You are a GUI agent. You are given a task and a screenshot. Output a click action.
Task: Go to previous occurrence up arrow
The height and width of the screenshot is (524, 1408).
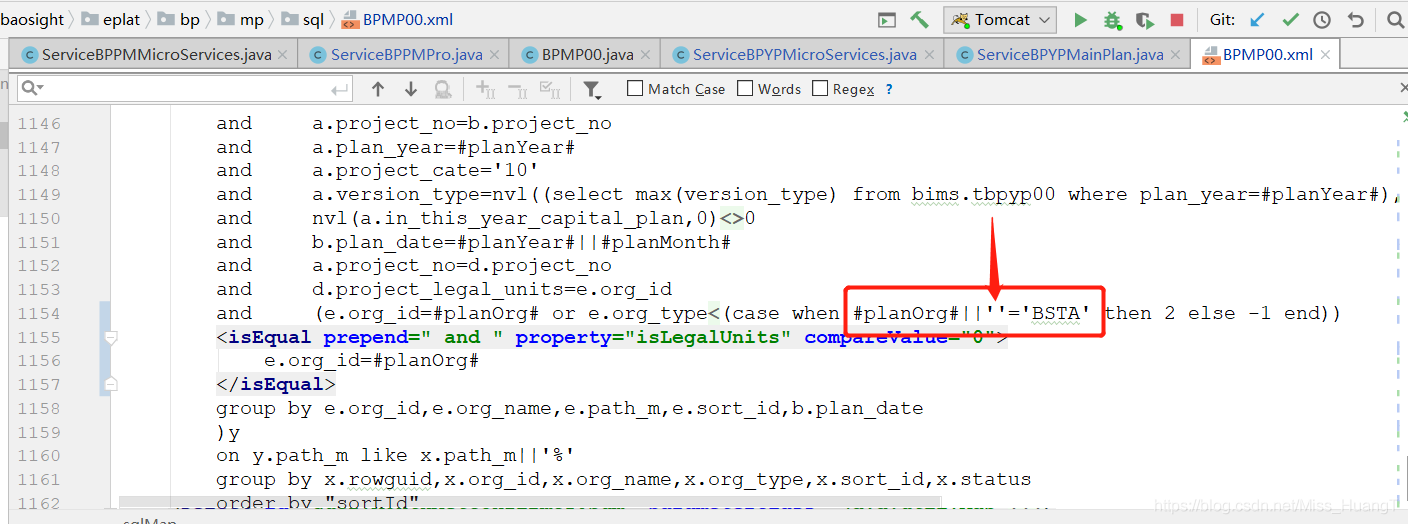point(378,89)
